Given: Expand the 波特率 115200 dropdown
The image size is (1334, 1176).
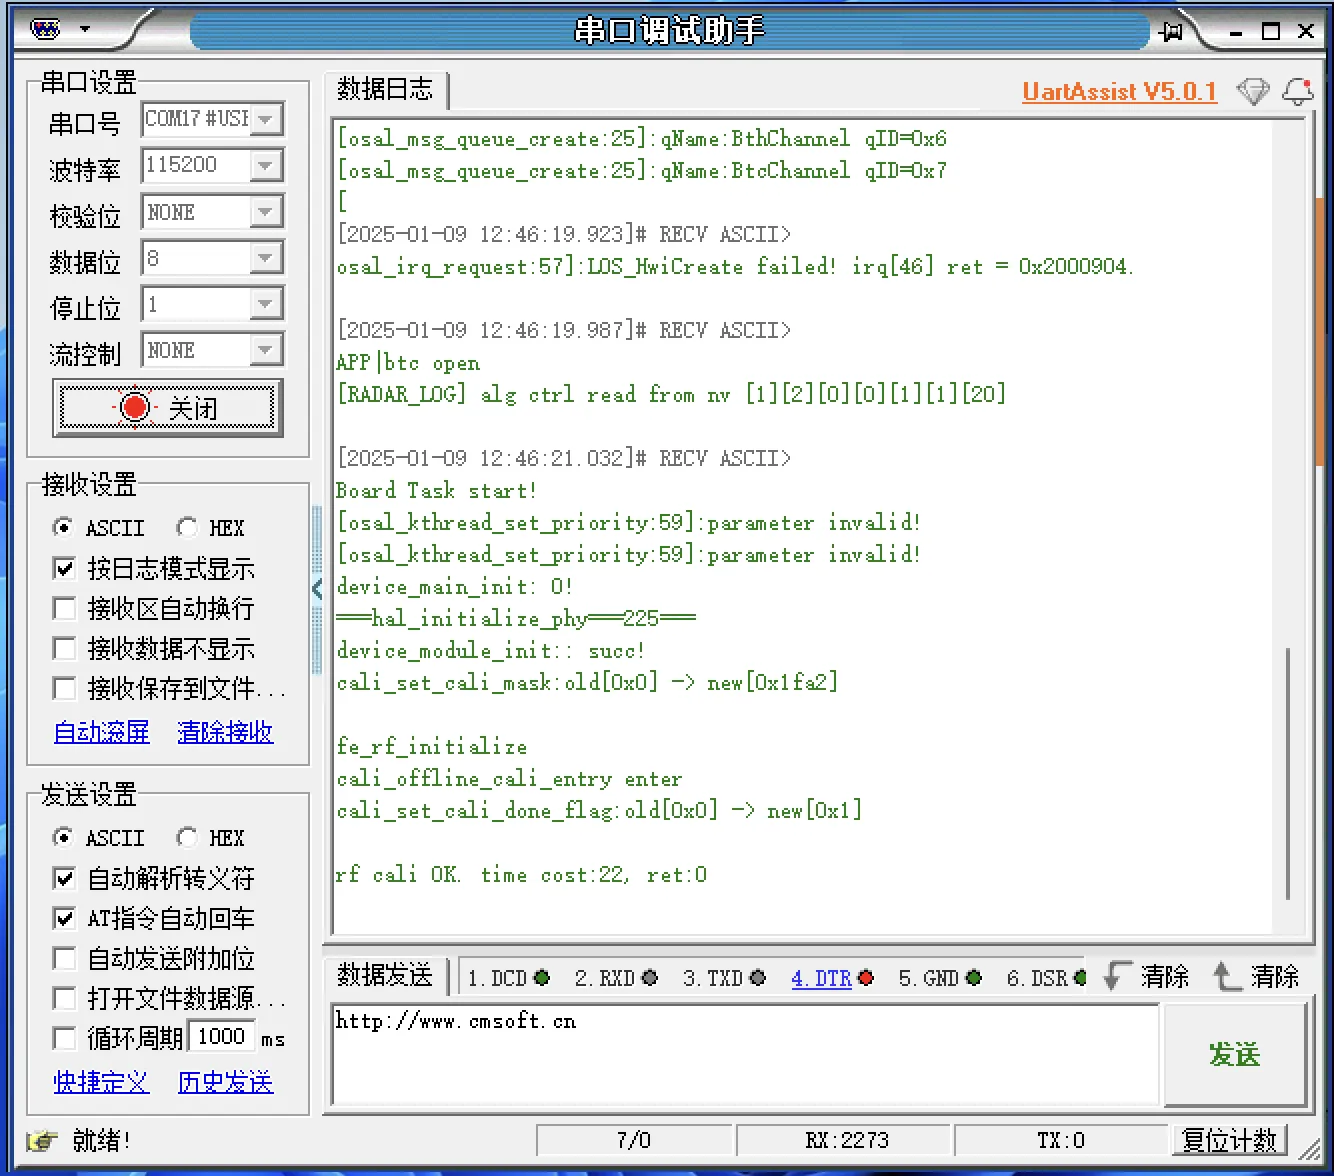Looking at the screenshot, I should point(266,165).
